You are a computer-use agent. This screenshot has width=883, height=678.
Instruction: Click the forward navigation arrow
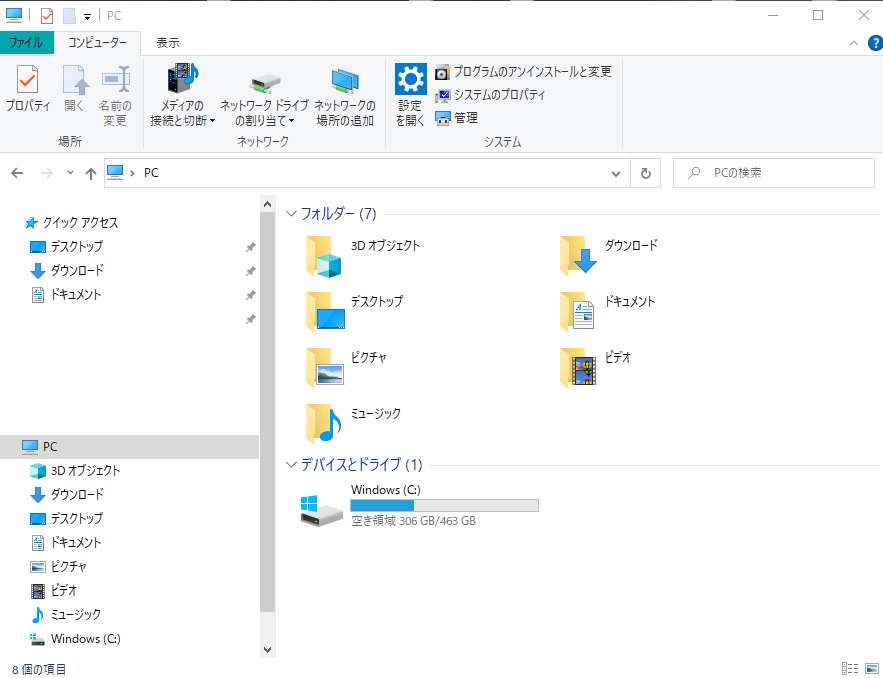click(47, 173)
